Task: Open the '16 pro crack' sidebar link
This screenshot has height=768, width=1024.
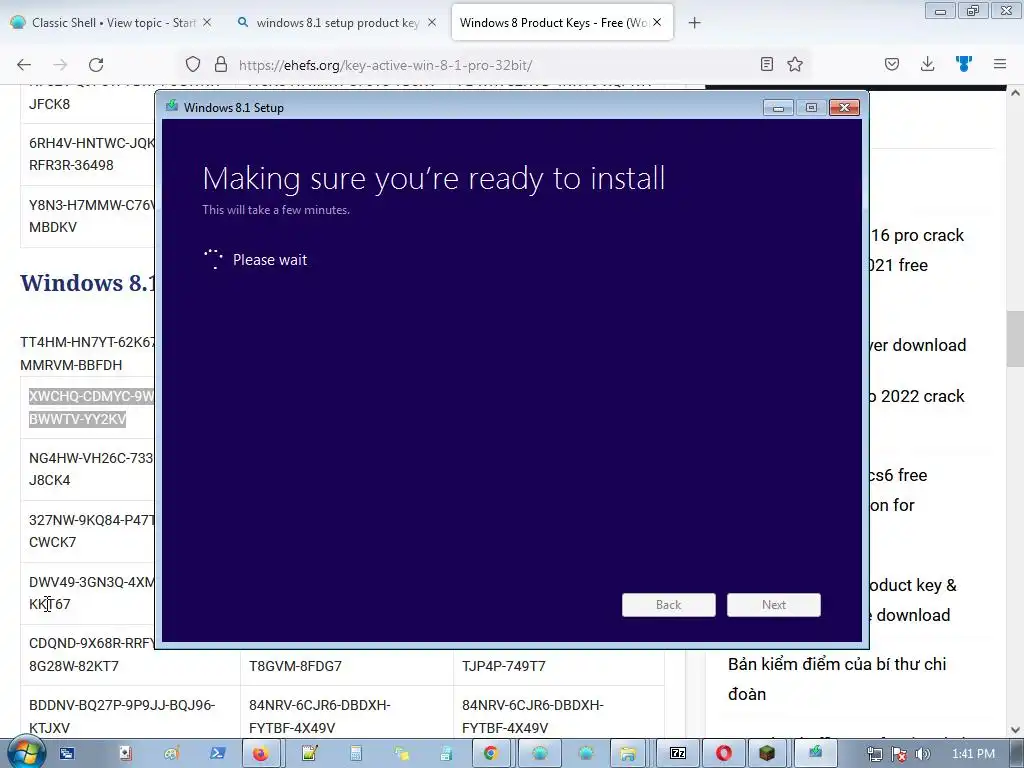Action: click(918, 235)
